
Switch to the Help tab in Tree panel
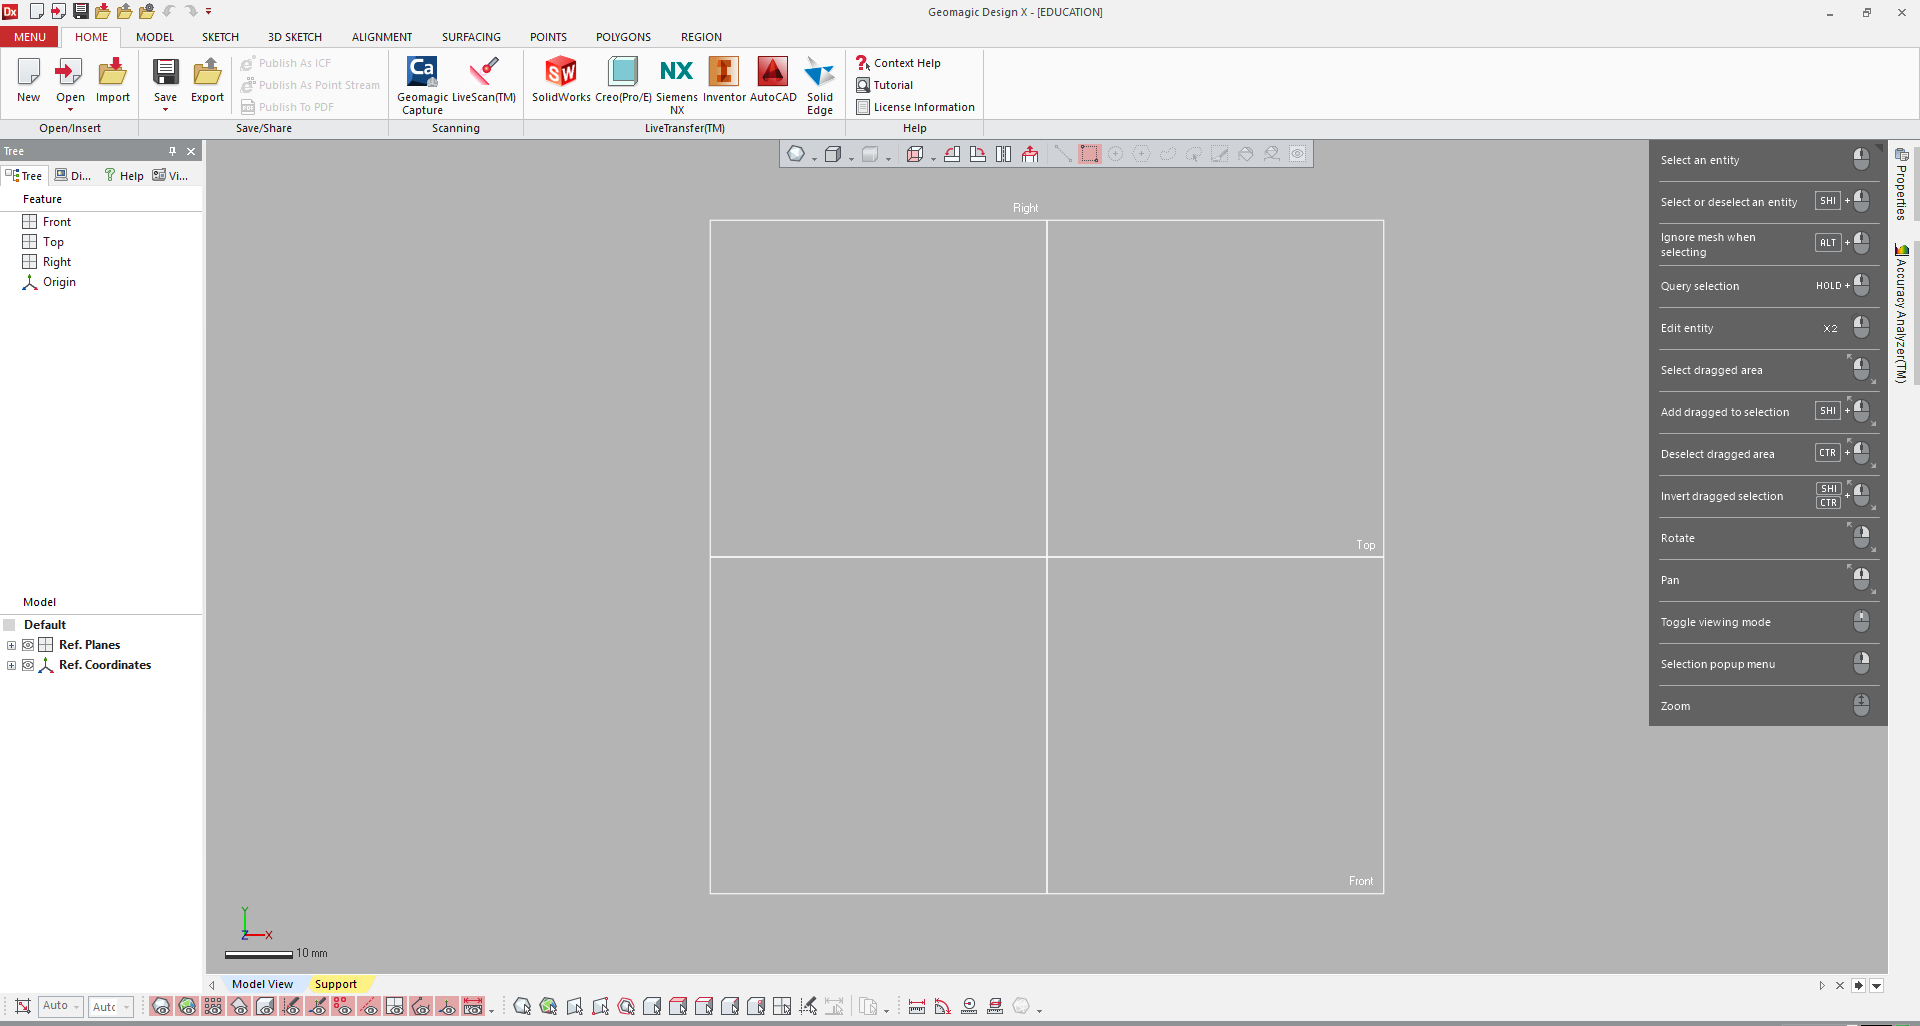(x=124, y=175)
